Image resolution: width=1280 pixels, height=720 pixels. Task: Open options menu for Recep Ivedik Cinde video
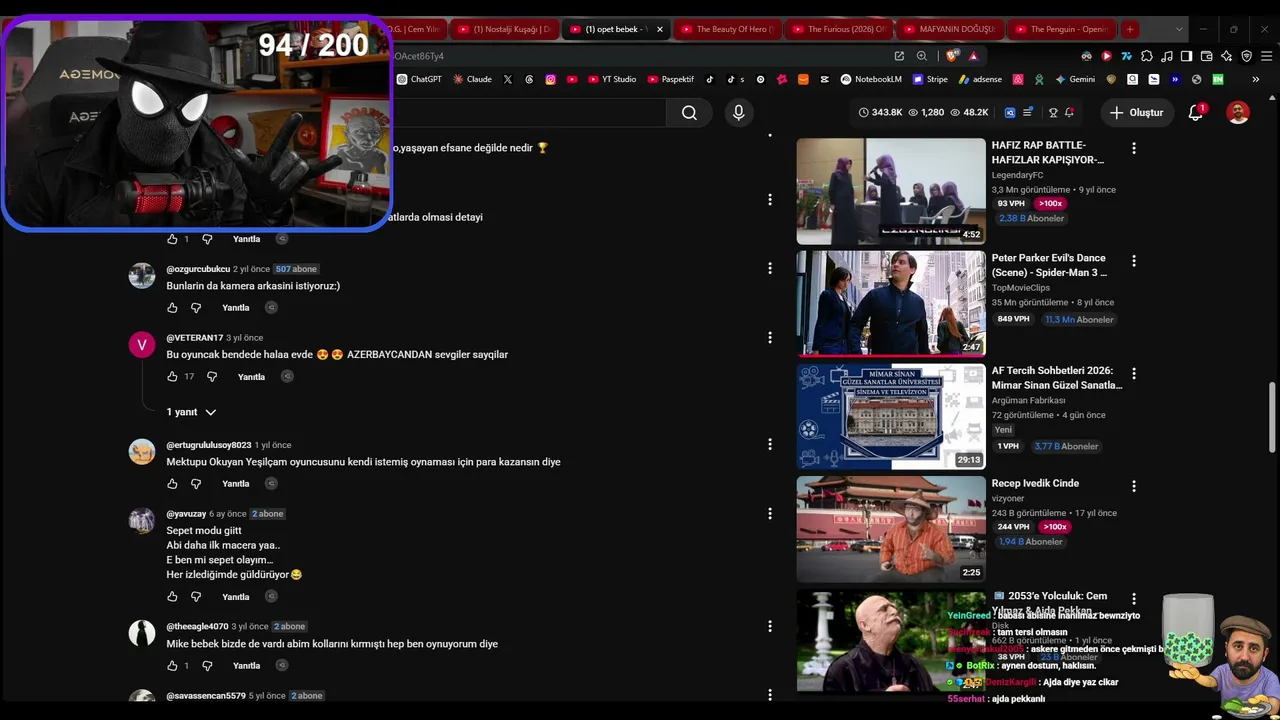[1133, 486]
